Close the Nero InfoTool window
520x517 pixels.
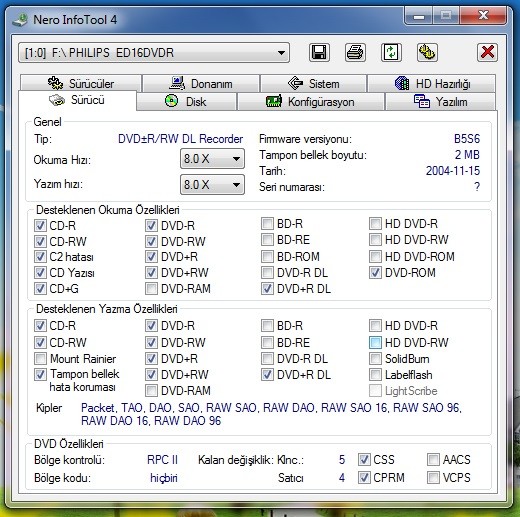point(483,16)
